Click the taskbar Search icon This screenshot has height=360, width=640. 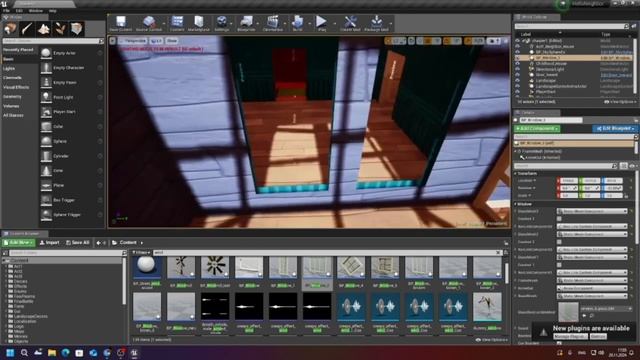point(24,353)
